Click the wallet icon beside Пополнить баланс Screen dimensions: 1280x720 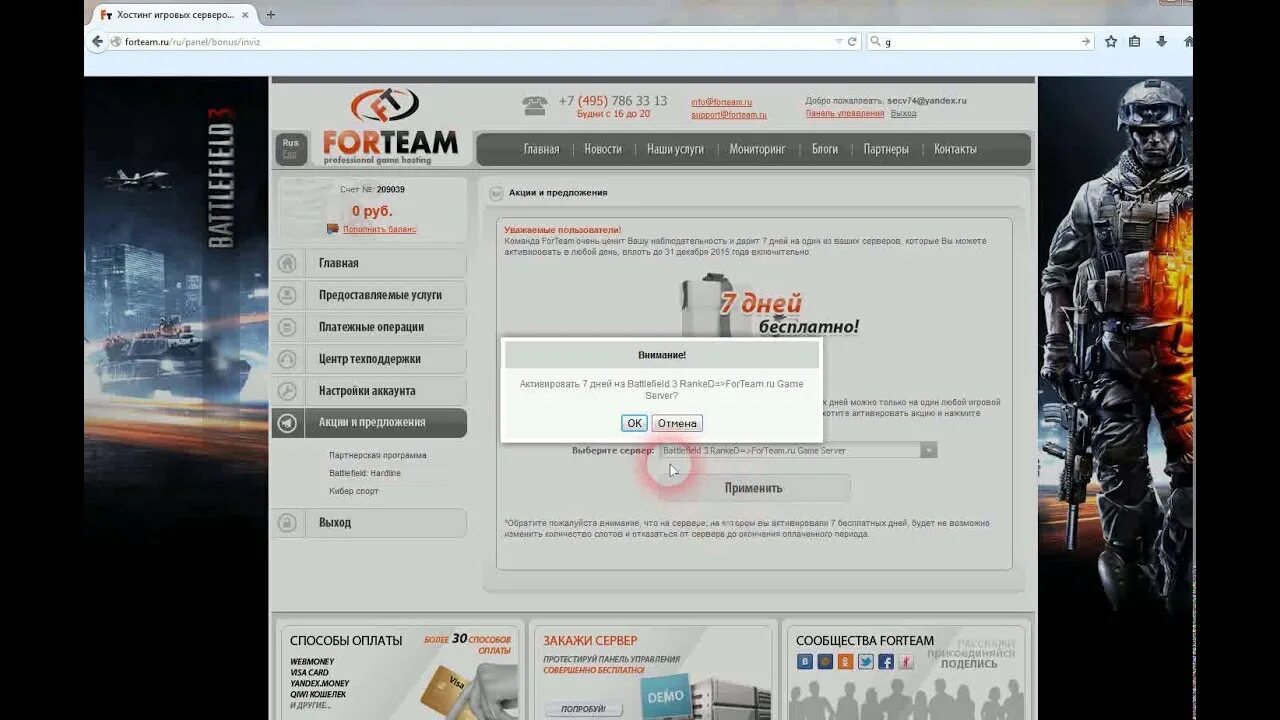pos(333,229)
